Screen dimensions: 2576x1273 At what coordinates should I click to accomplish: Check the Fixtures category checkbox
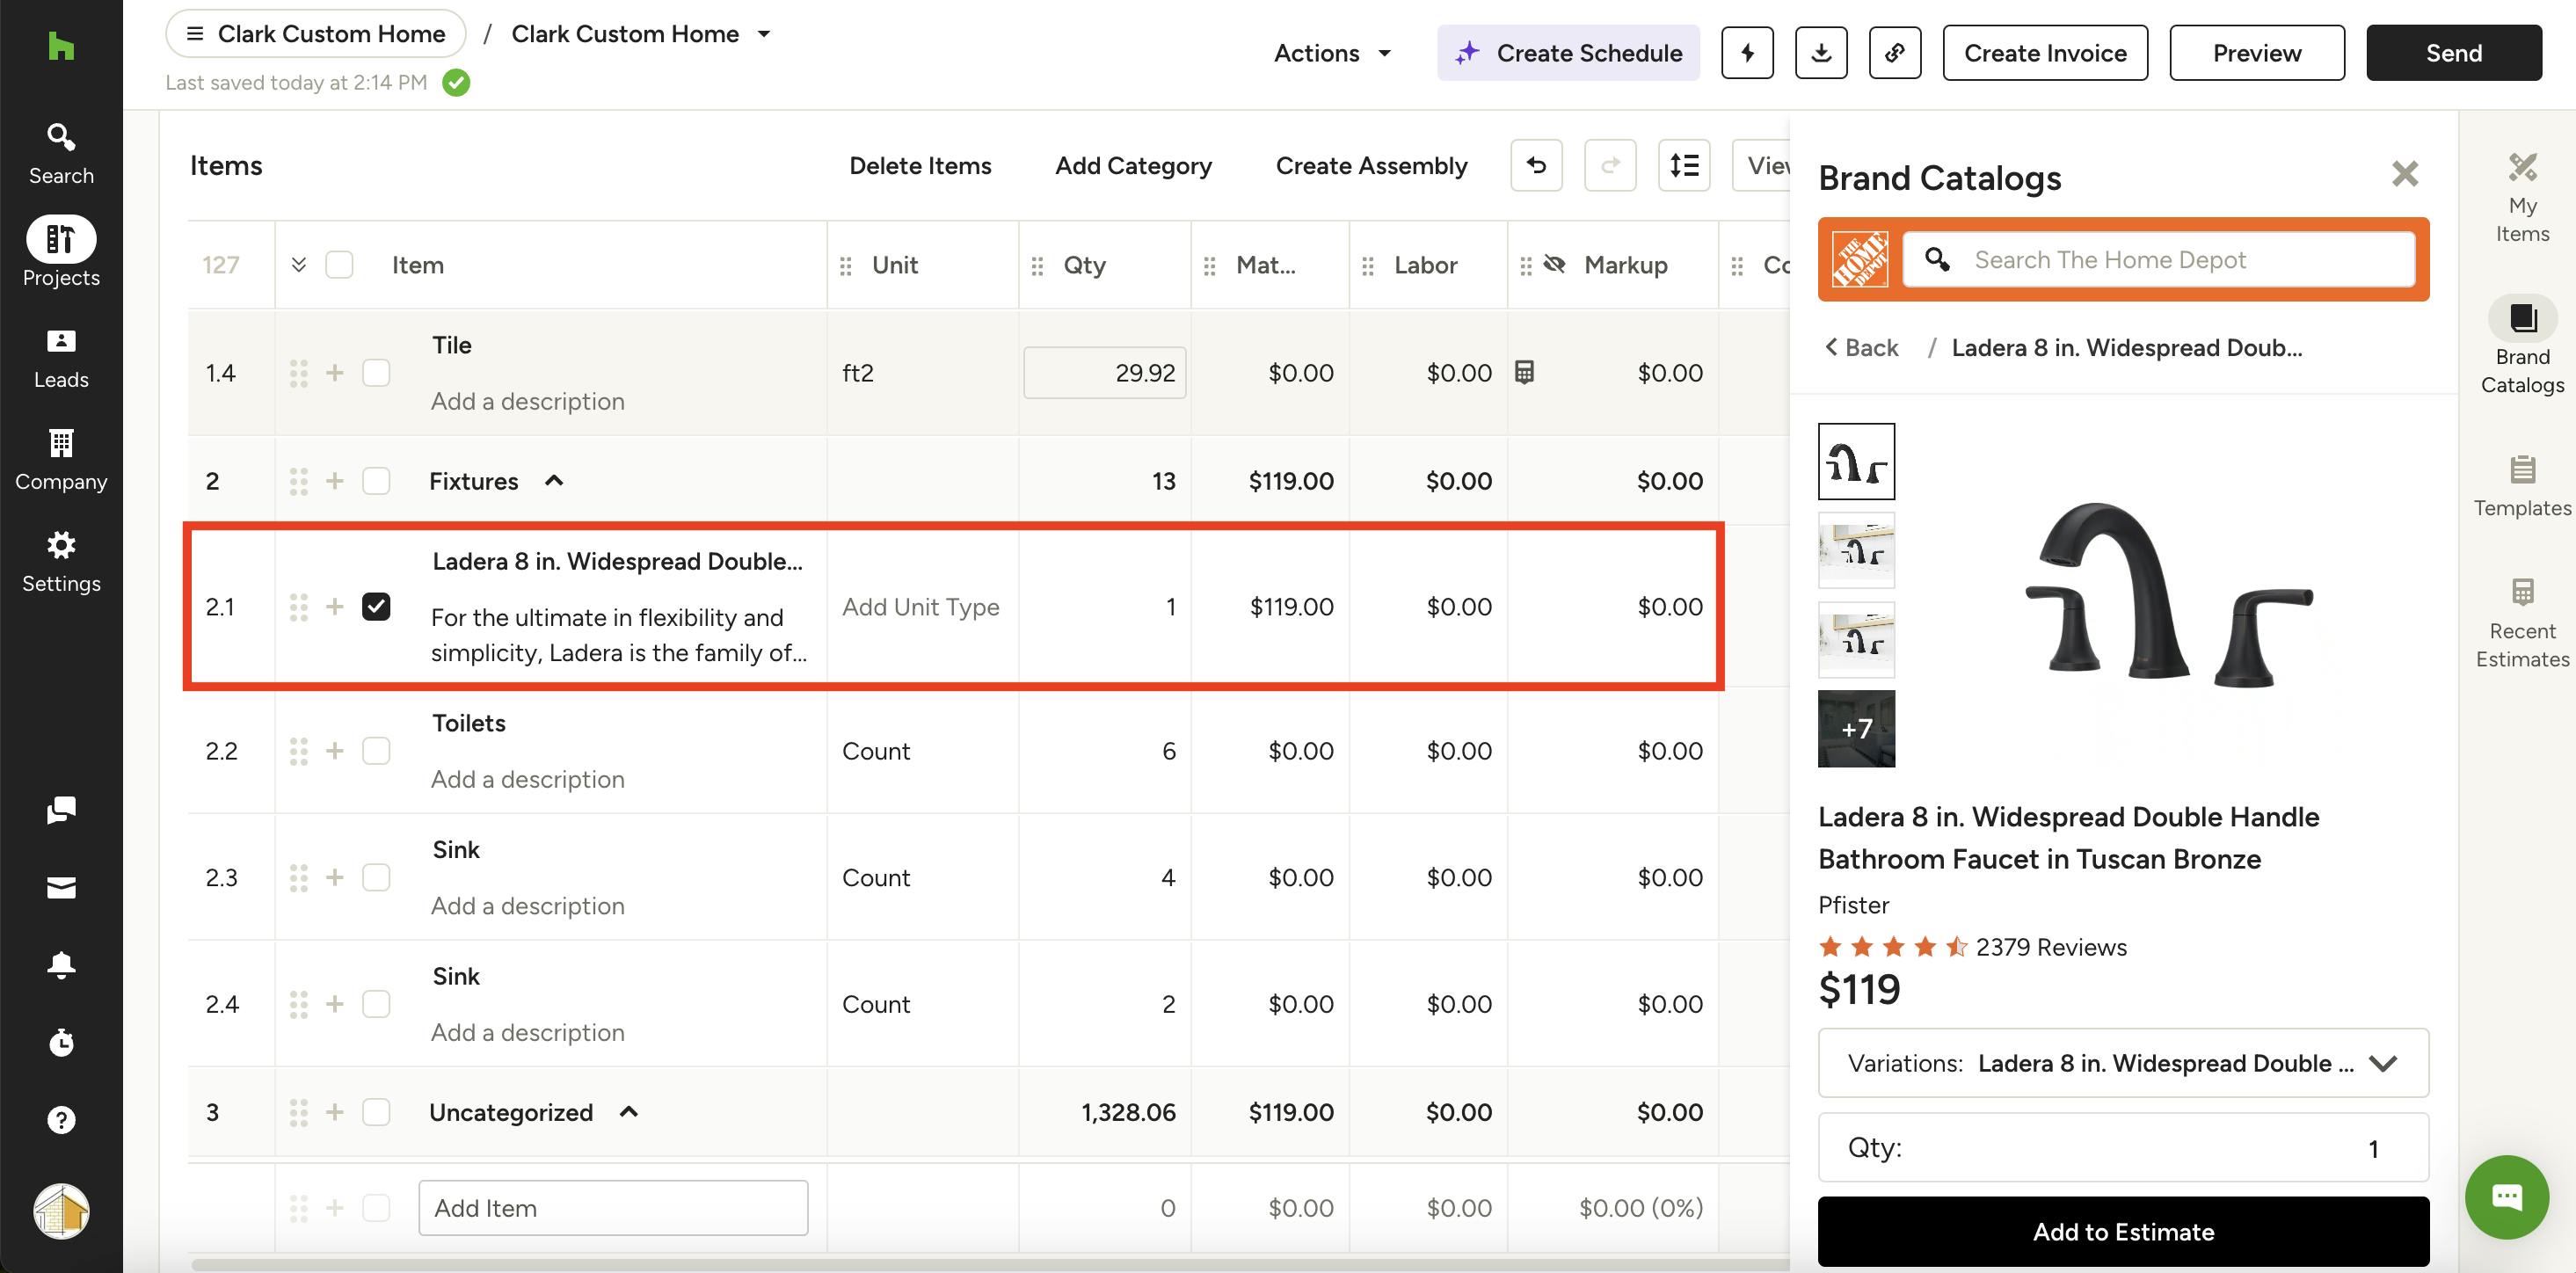pyautogui.click(x=376, y=481)
